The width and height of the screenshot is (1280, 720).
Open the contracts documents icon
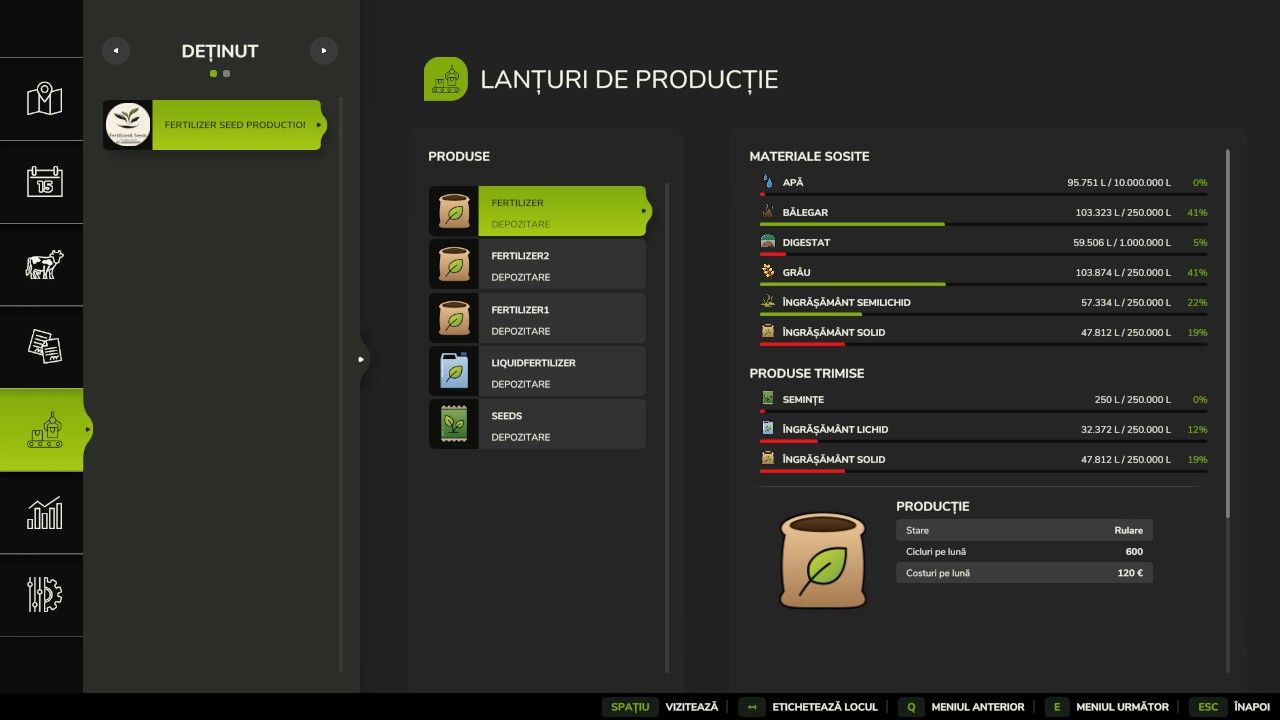coord(44,347)
